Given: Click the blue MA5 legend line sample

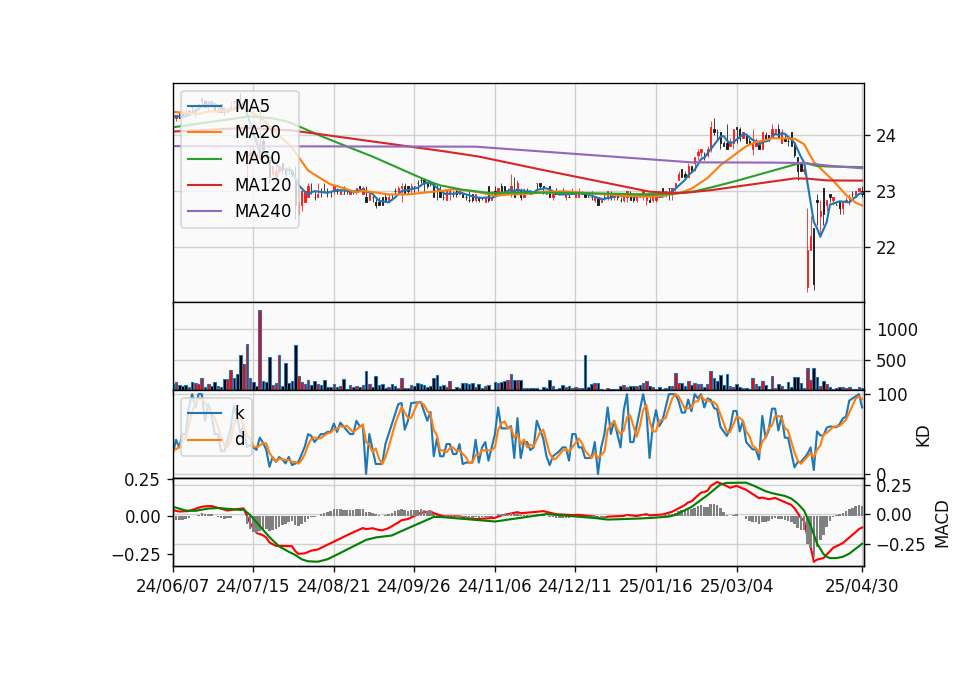Looking at the screenshot, I should coord(204,106).
